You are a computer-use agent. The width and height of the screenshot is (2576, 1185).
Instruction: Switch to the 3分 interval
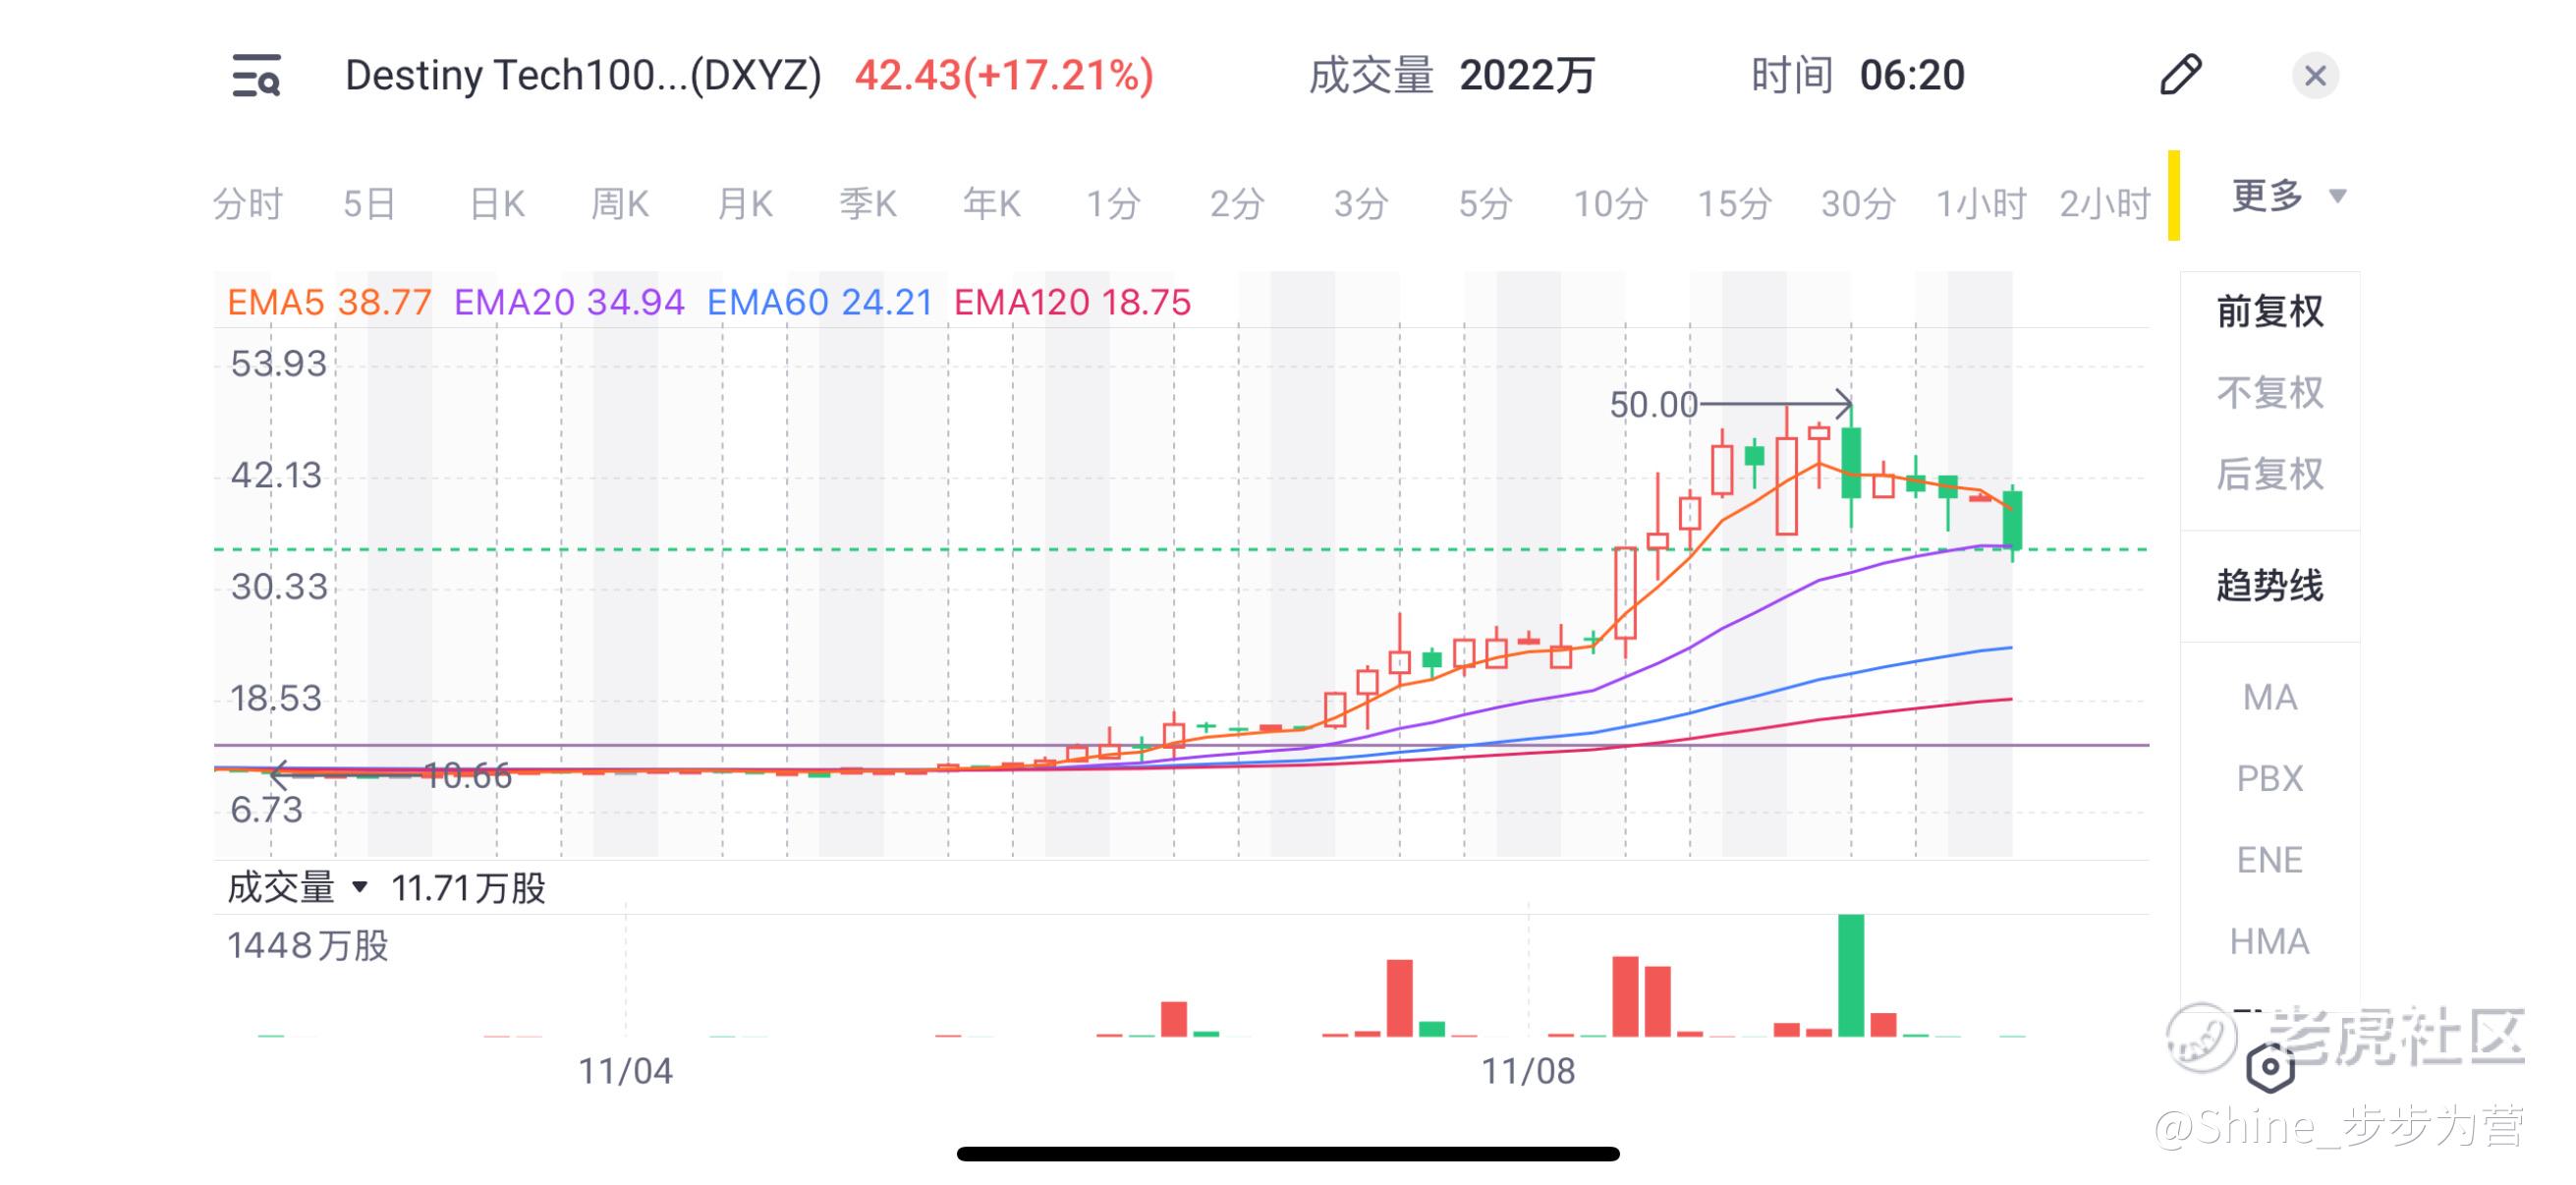1362,204
